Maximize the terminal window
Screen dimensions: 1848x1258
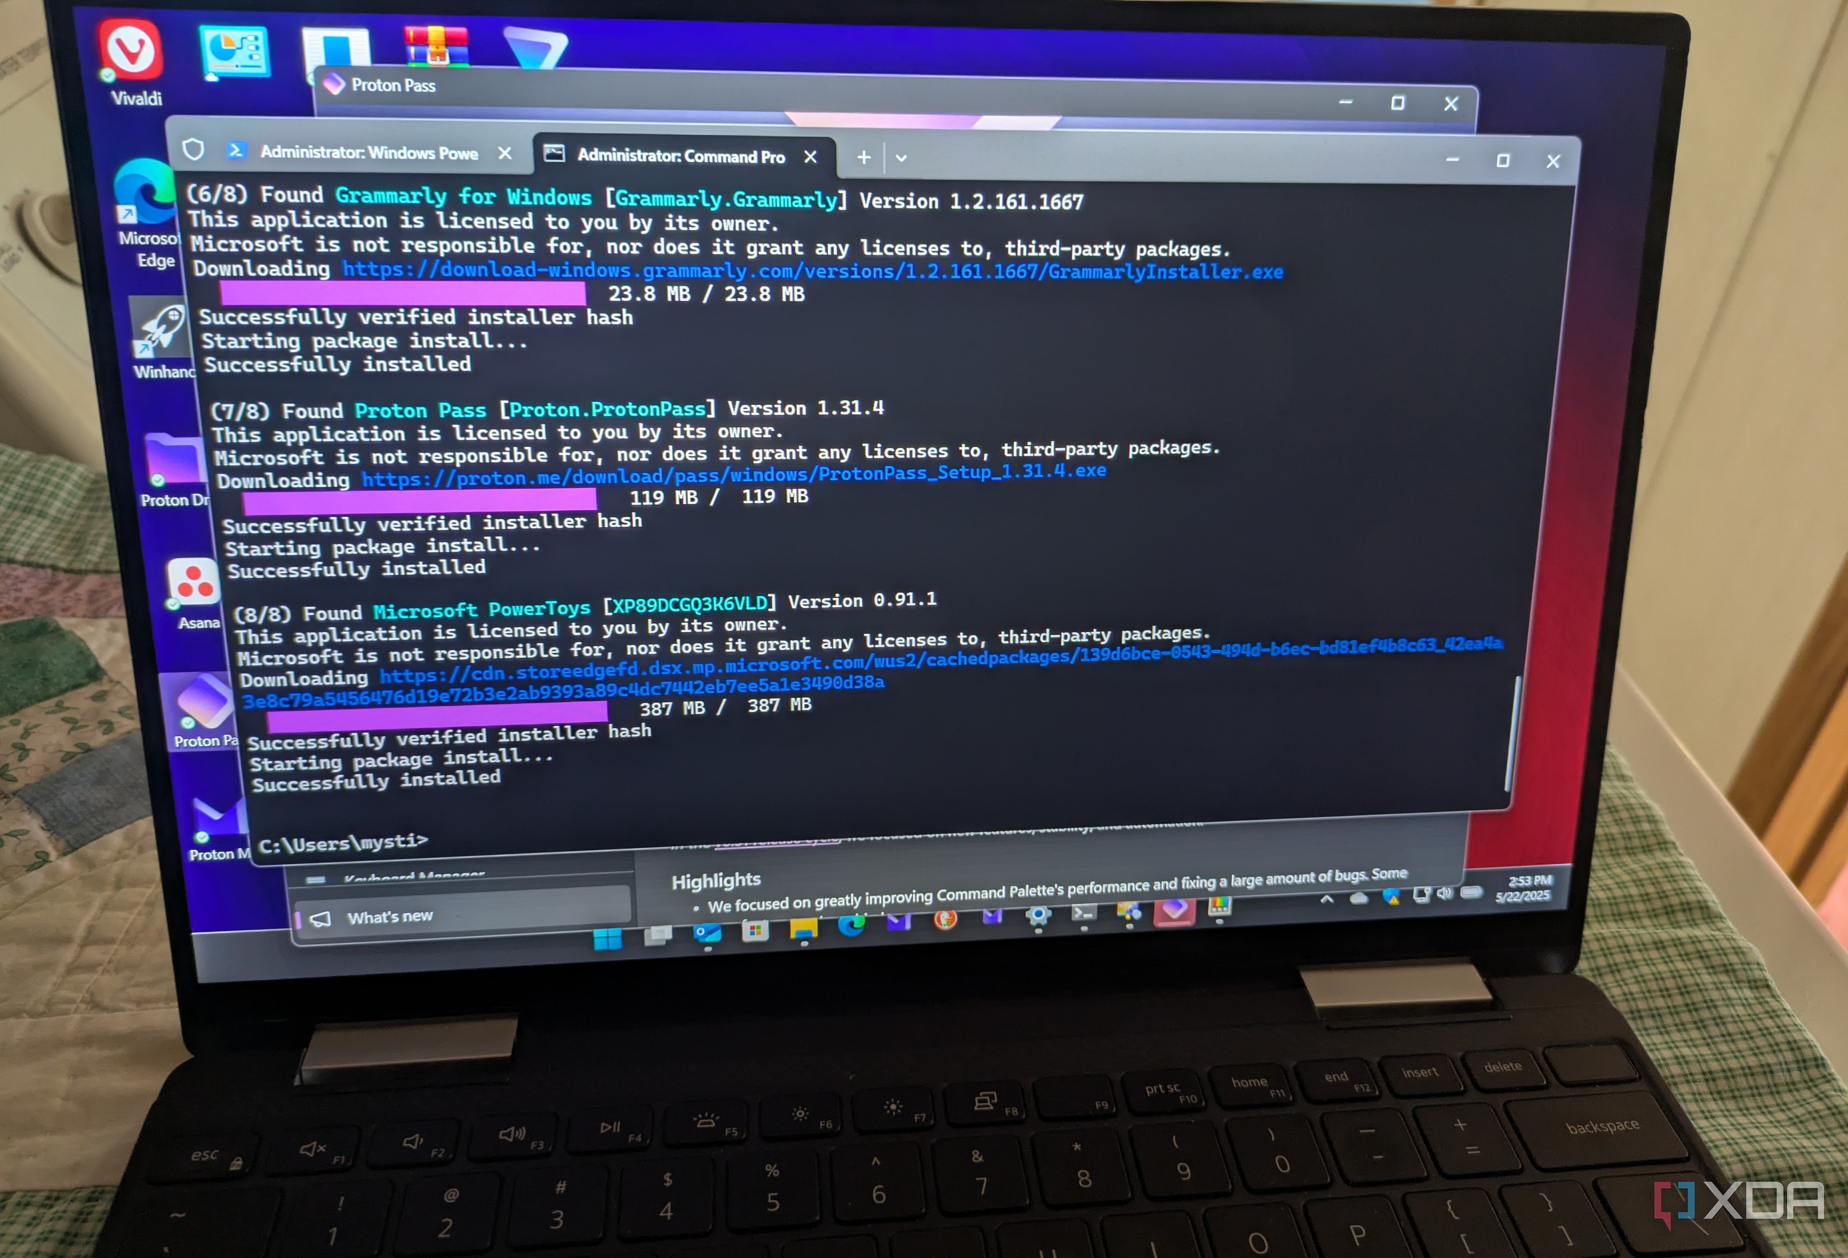(x=1502, y=160)
